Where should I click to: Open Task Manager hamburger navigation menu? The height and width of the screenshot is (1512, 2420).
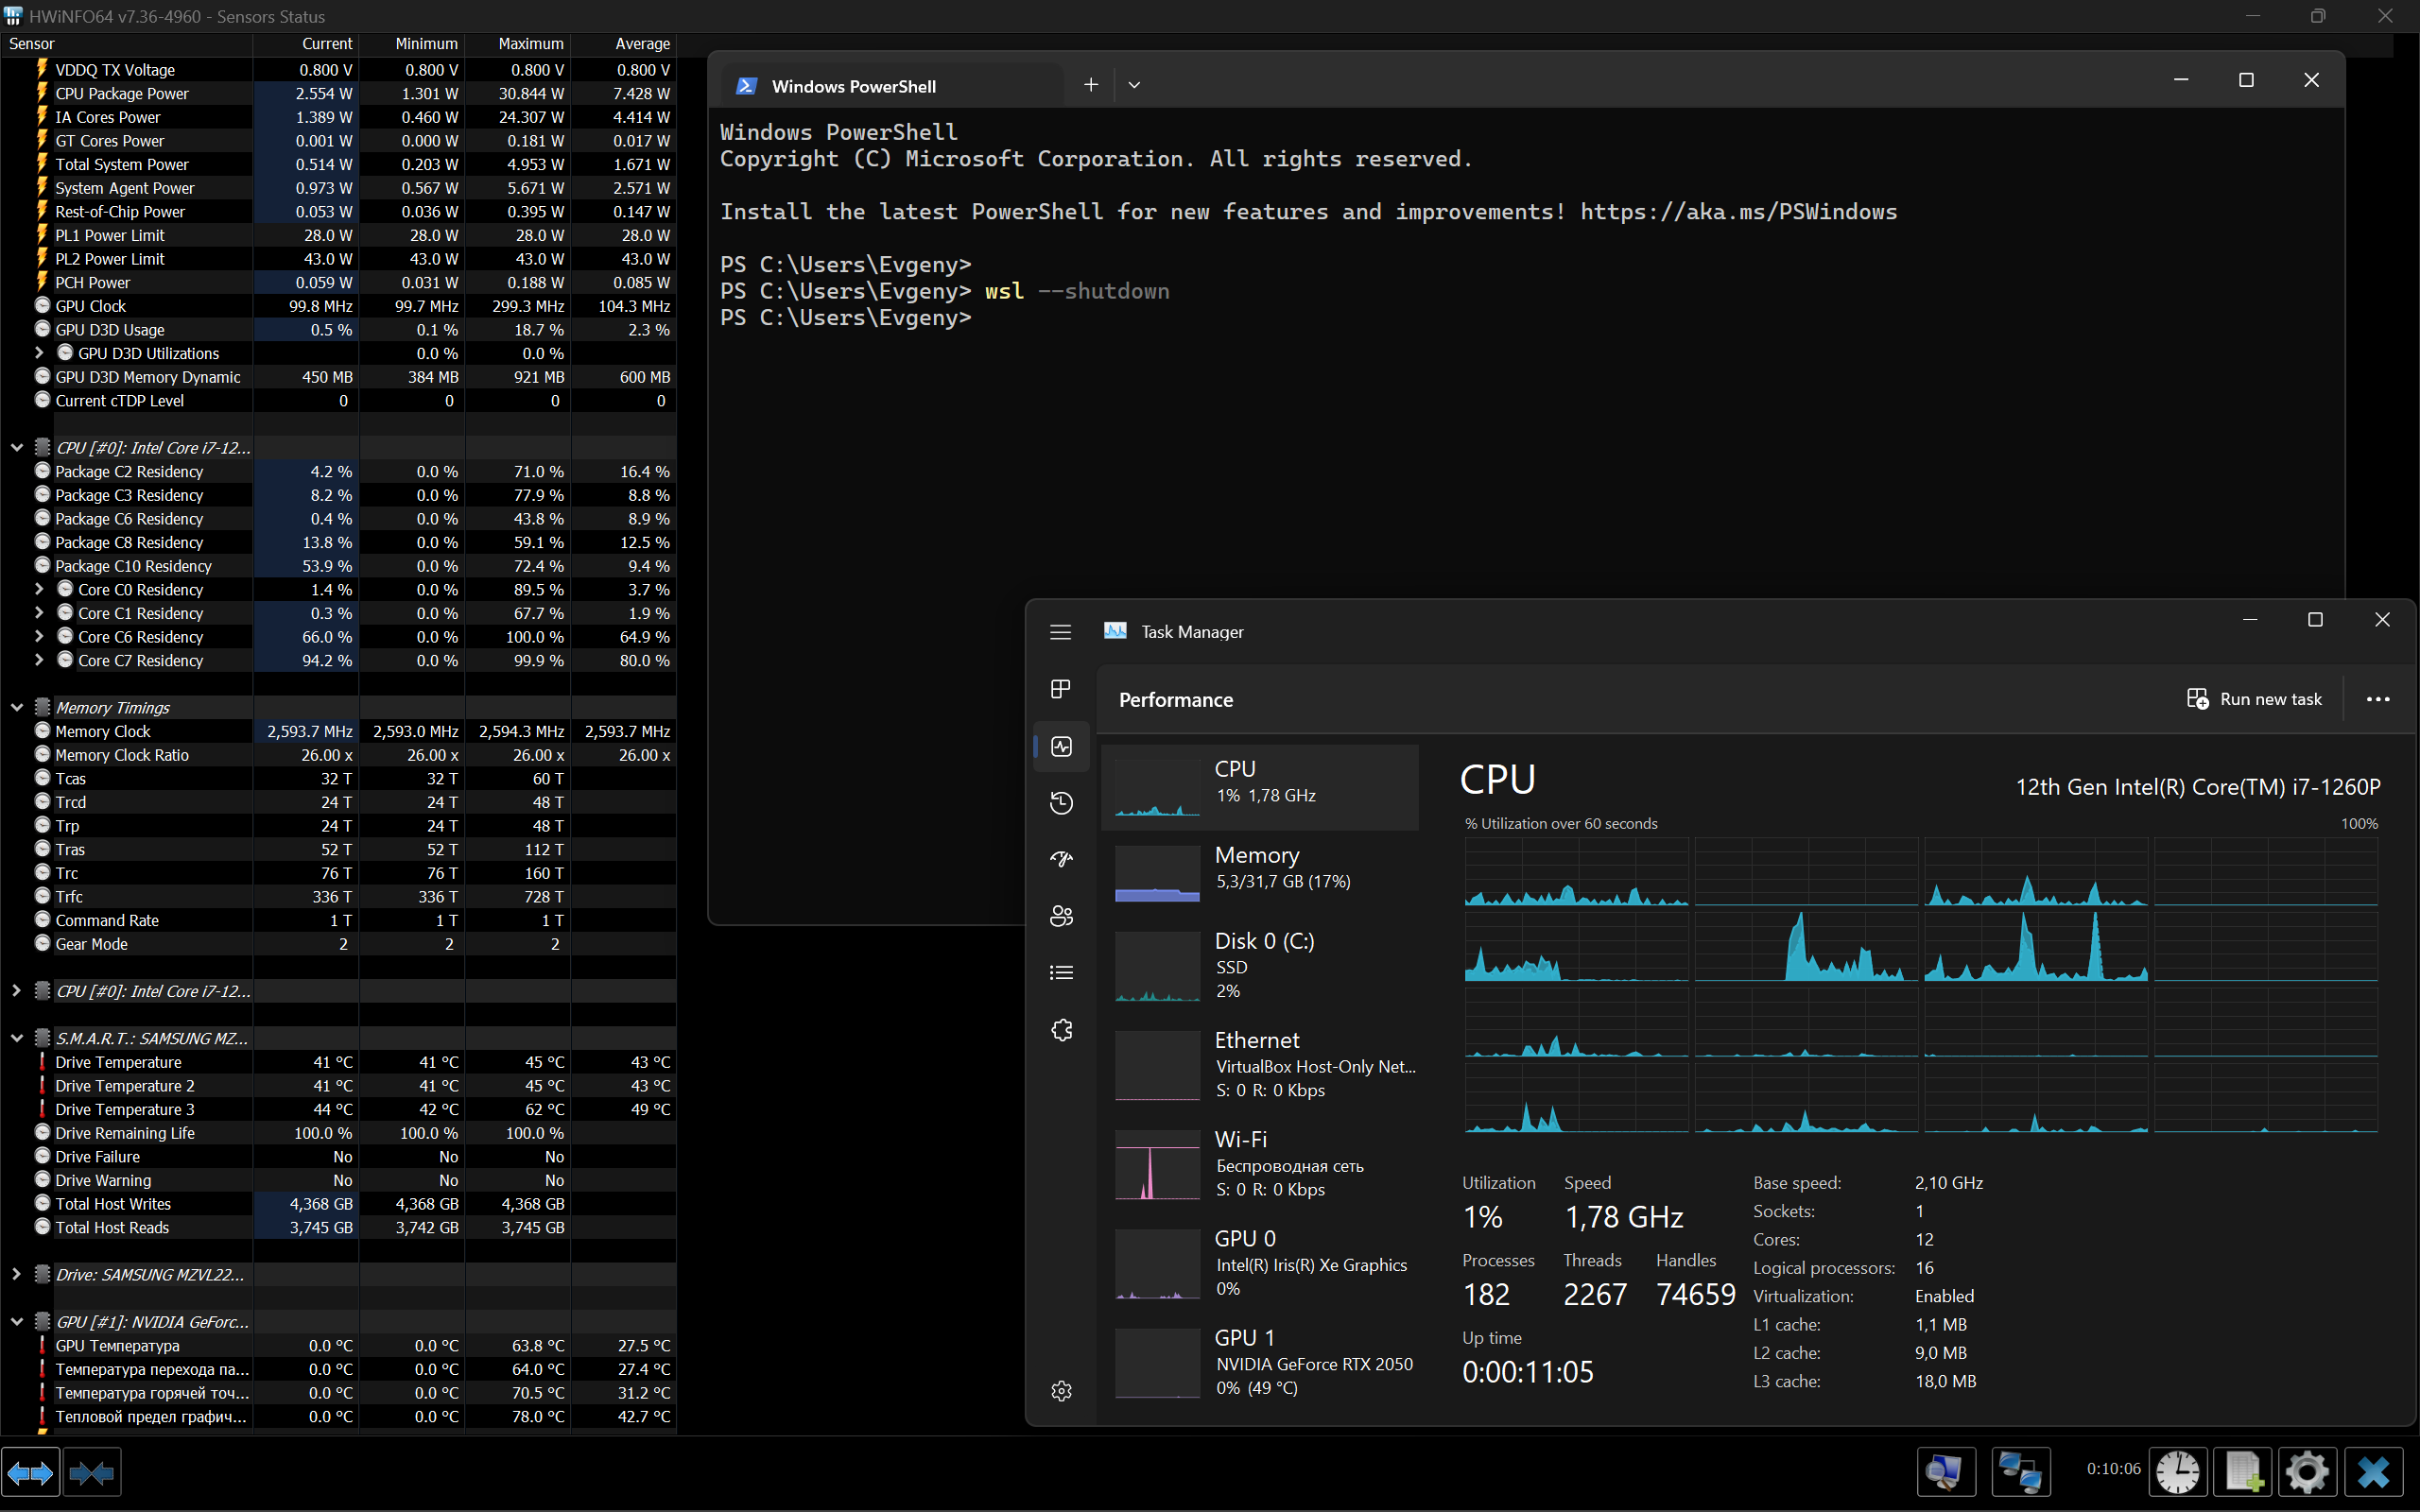(x=1060, y=631)
